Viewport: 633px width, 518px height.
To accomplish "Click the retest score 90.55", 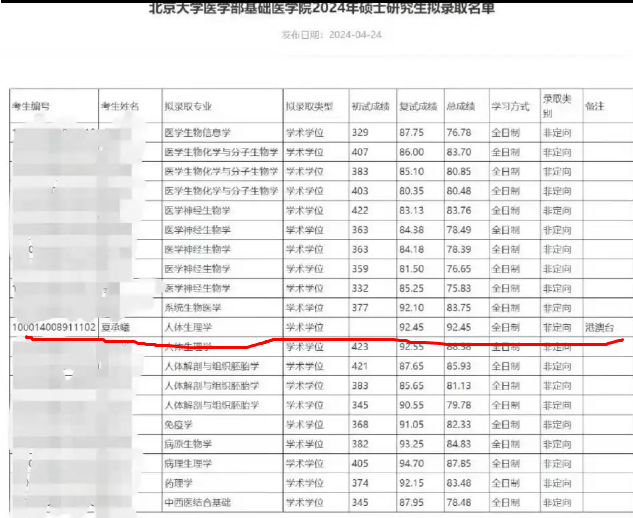I will pyautogui.click(x=411, y=405).
